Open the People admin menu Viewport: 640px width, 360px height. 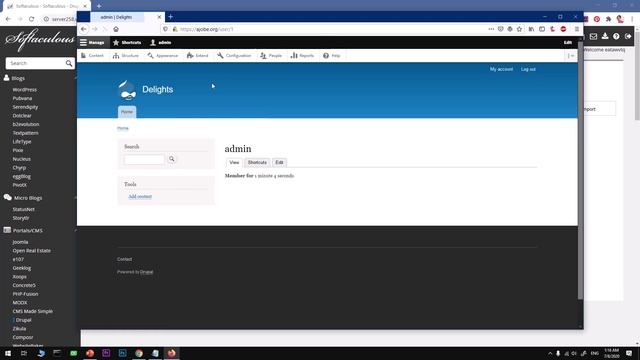point(271,56)
